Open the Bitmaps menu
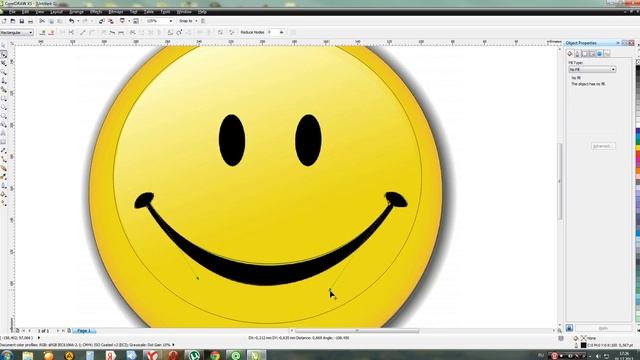This screenshot has height=360, width=640. point(116,12)
